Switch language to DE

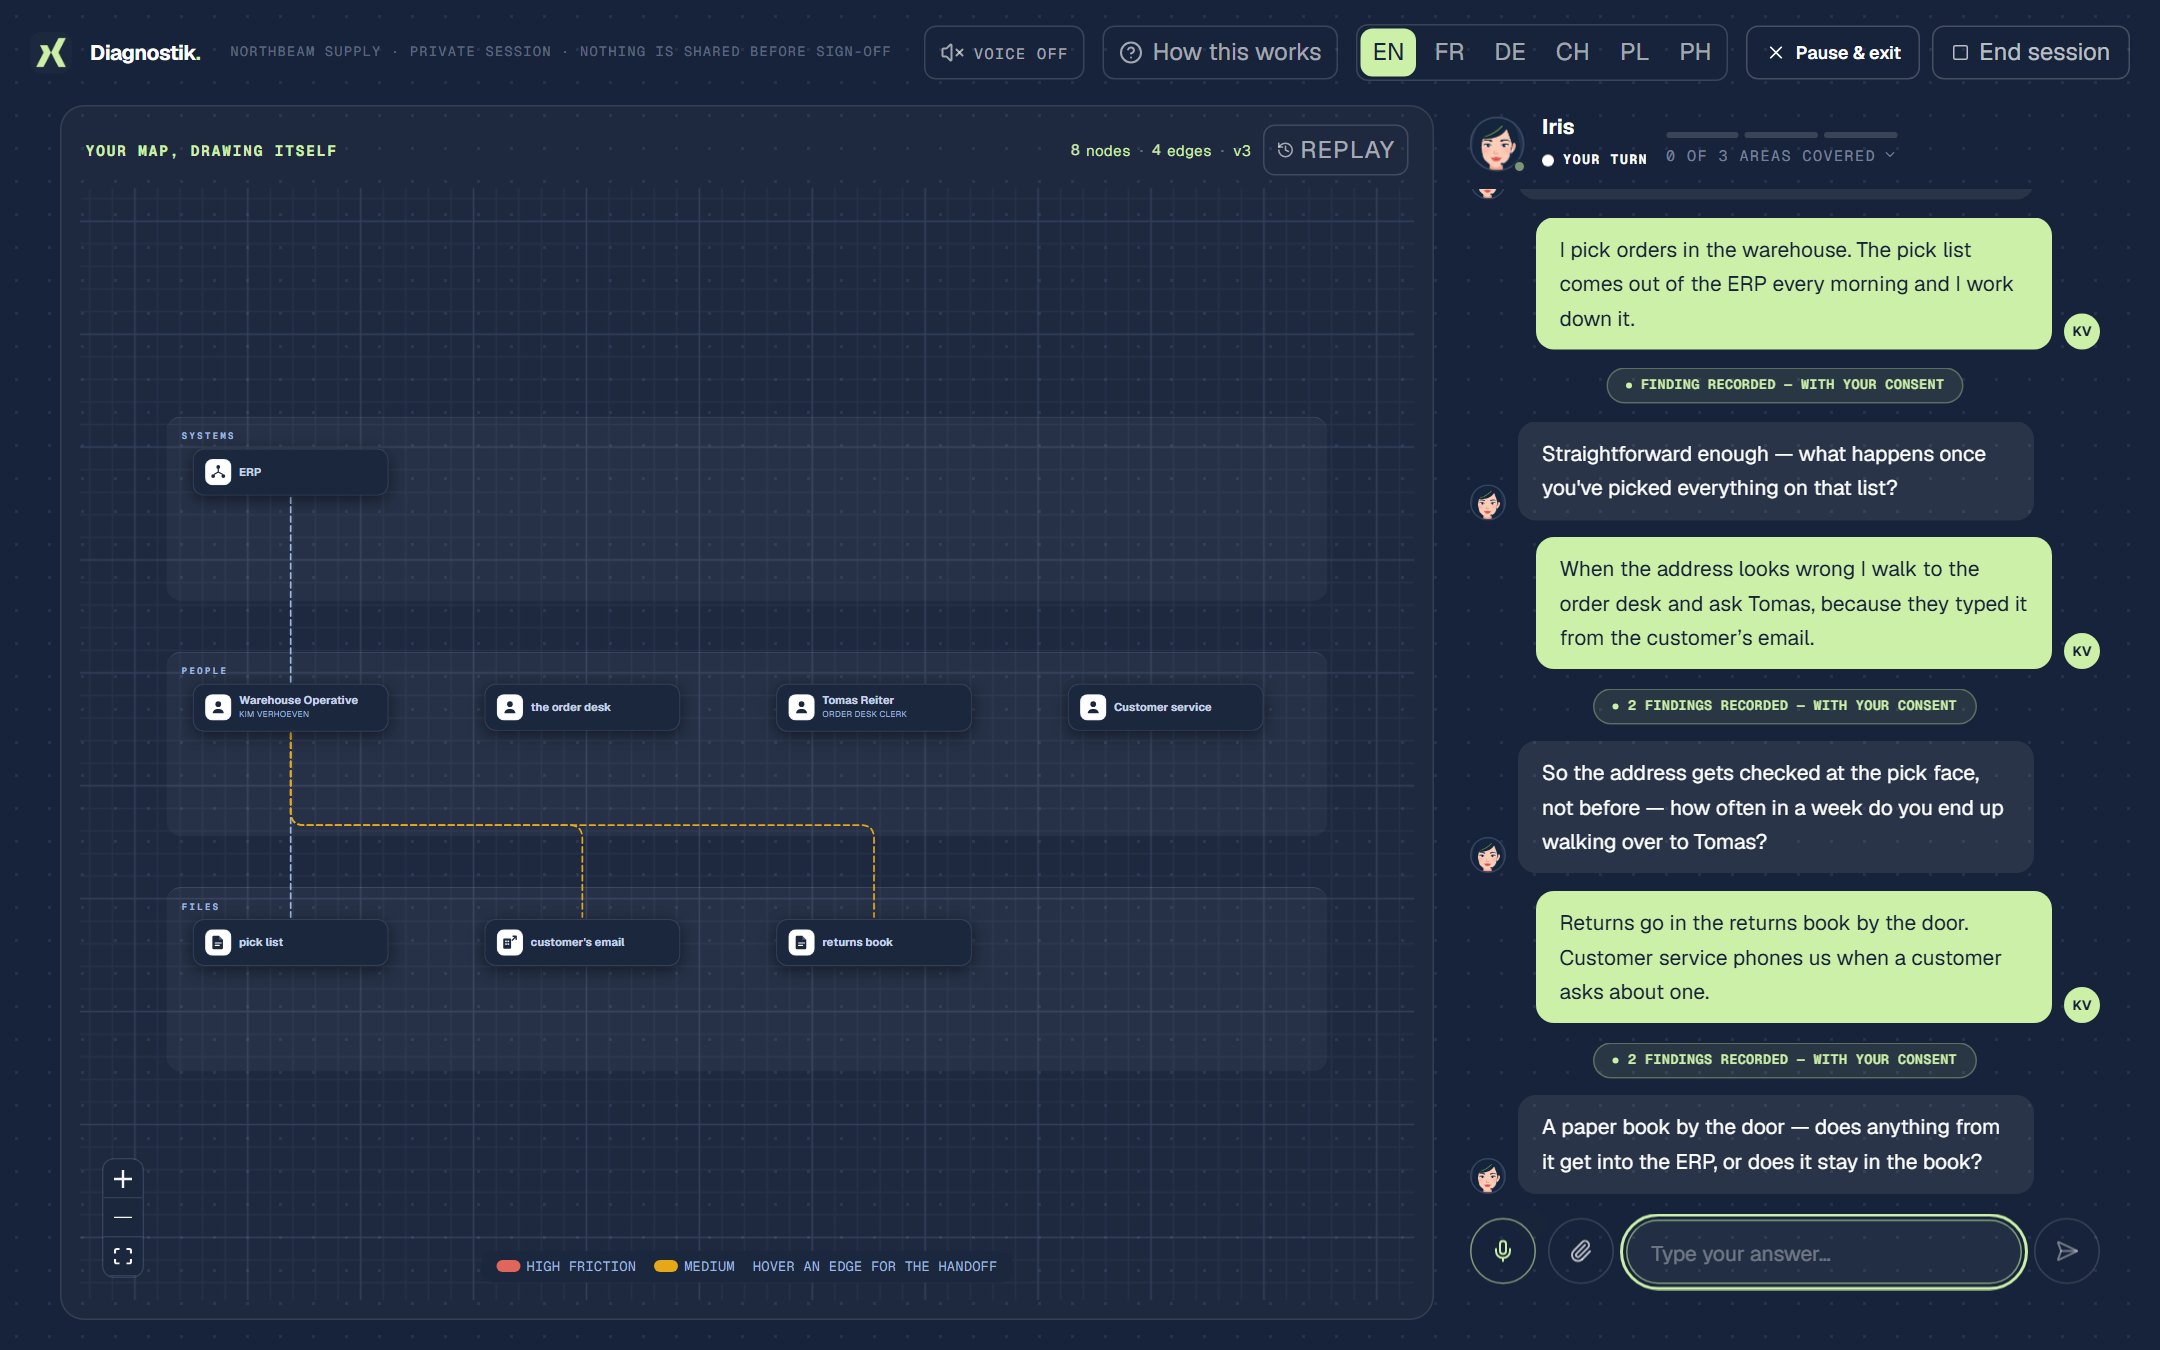tap(1509, 53)
